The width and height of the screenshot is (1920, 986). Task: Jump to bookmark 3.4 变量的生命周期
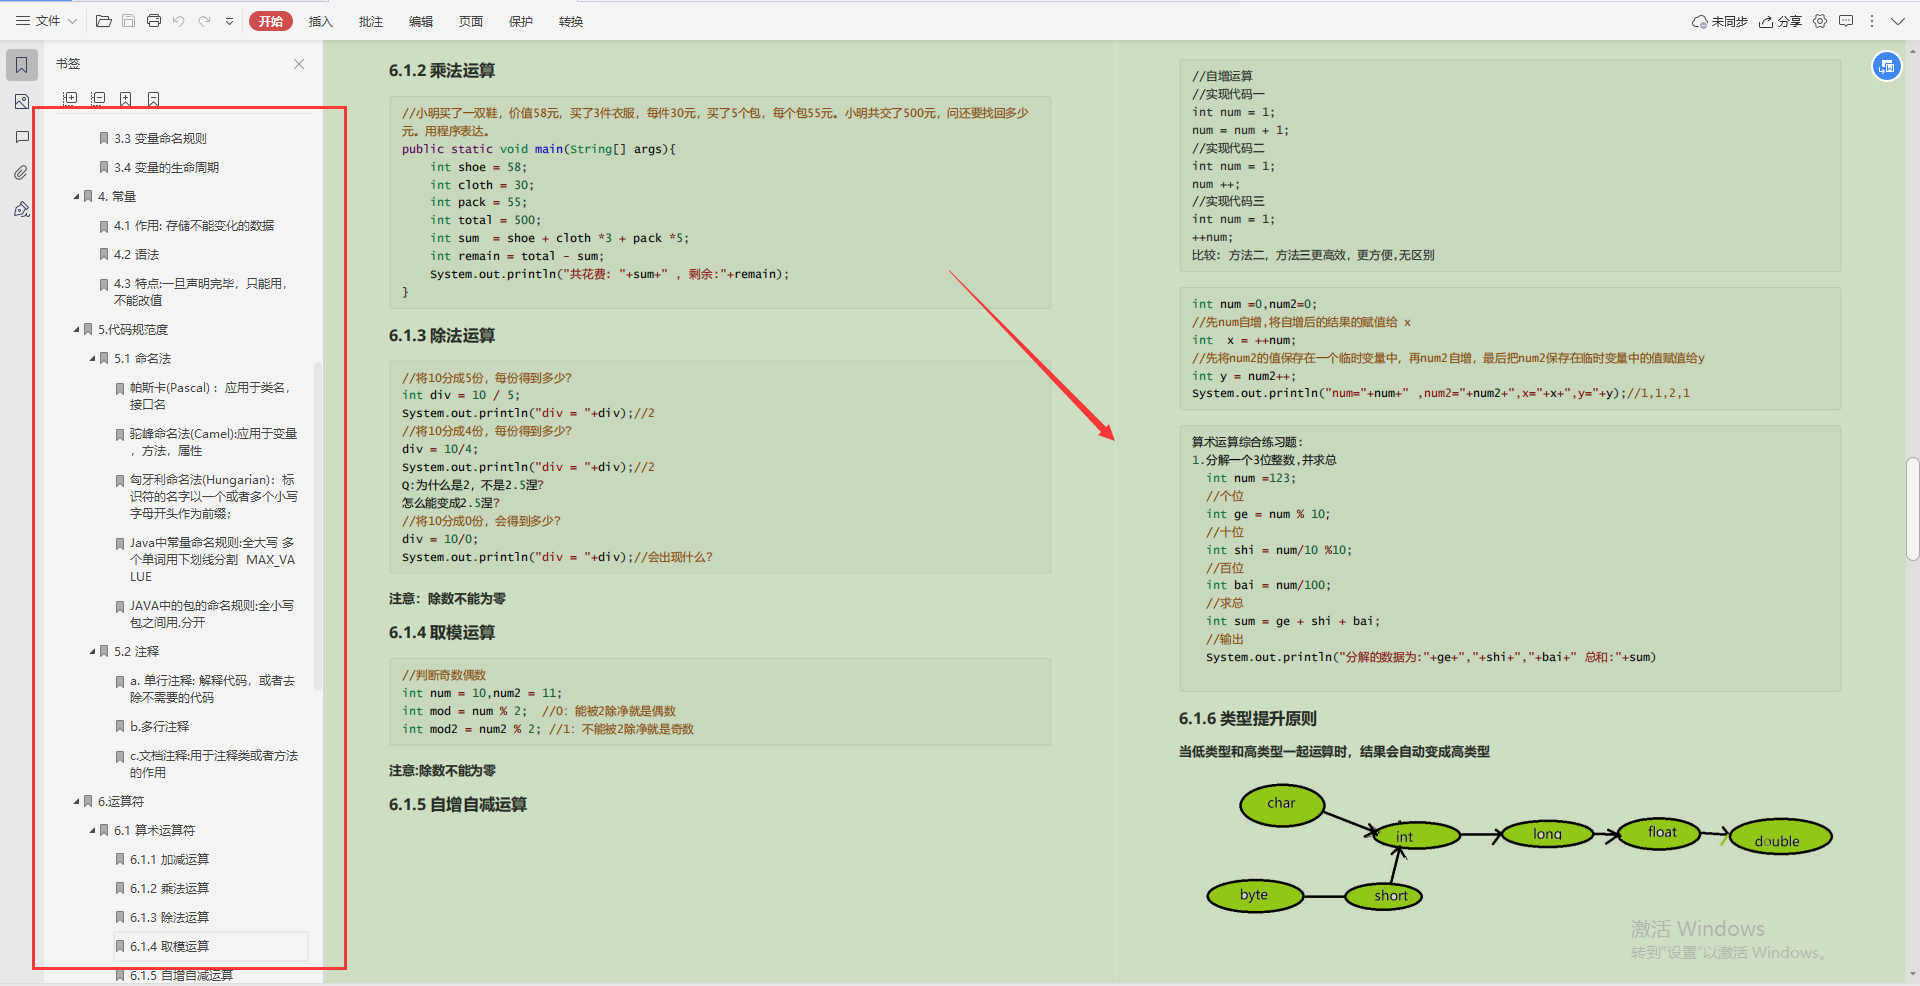(166, 168)
